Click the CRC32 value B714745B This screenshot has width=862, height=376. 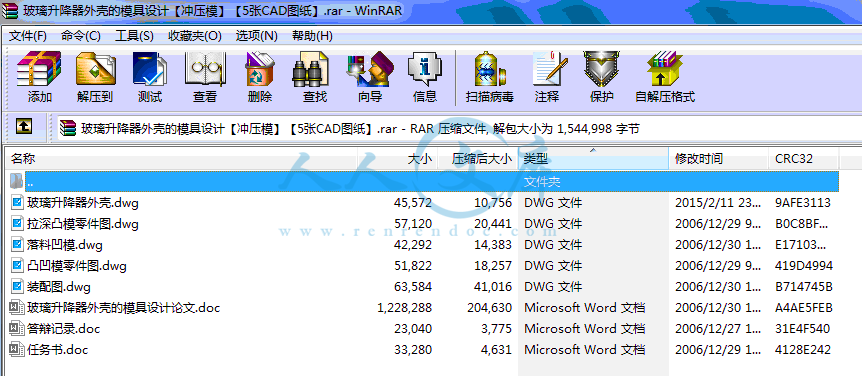804,287
